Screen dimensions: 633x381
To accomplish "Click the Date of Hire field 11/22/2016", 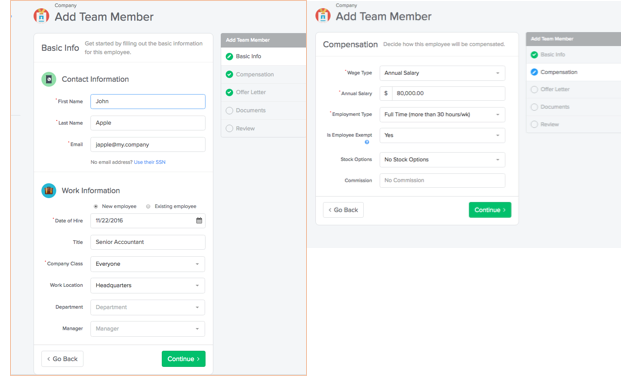I will tap(148, 220).
